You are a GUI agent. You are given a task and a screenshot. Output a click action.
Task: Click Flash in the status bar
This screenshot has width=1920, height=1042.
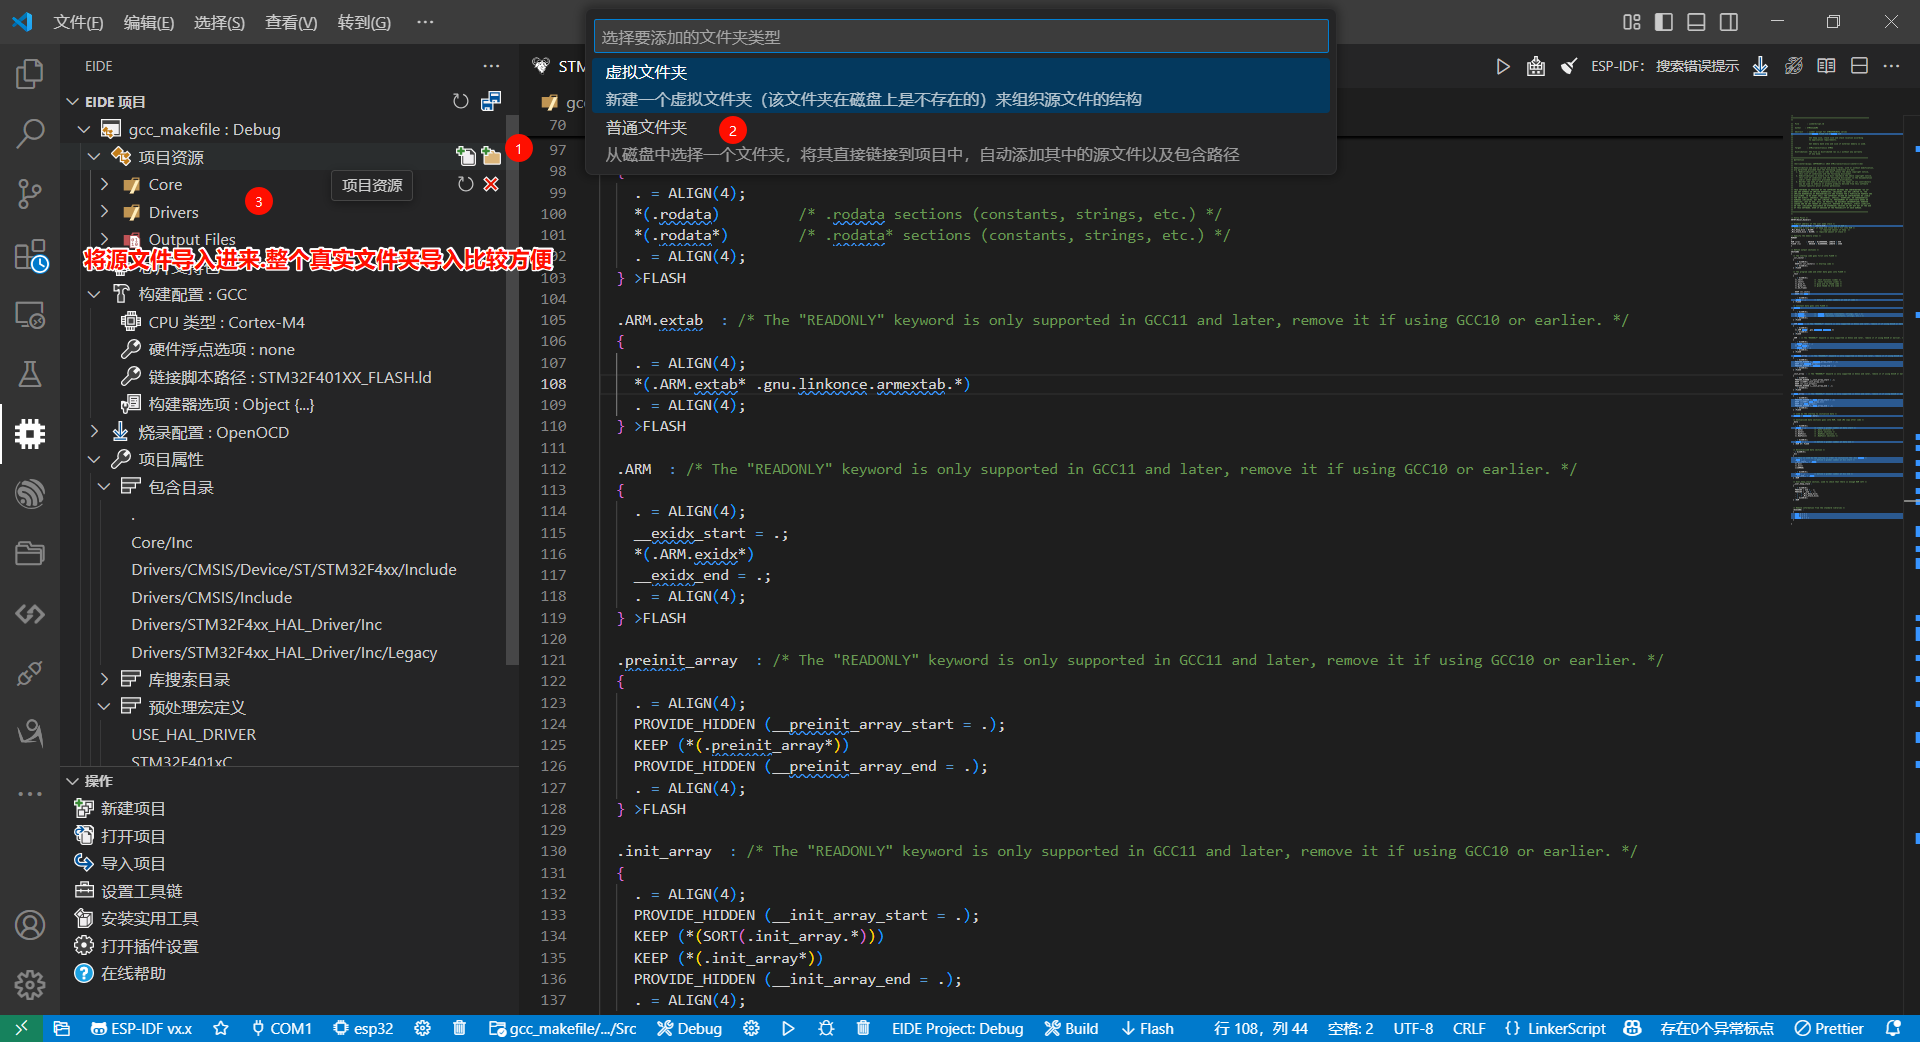coord(1147,1028)
